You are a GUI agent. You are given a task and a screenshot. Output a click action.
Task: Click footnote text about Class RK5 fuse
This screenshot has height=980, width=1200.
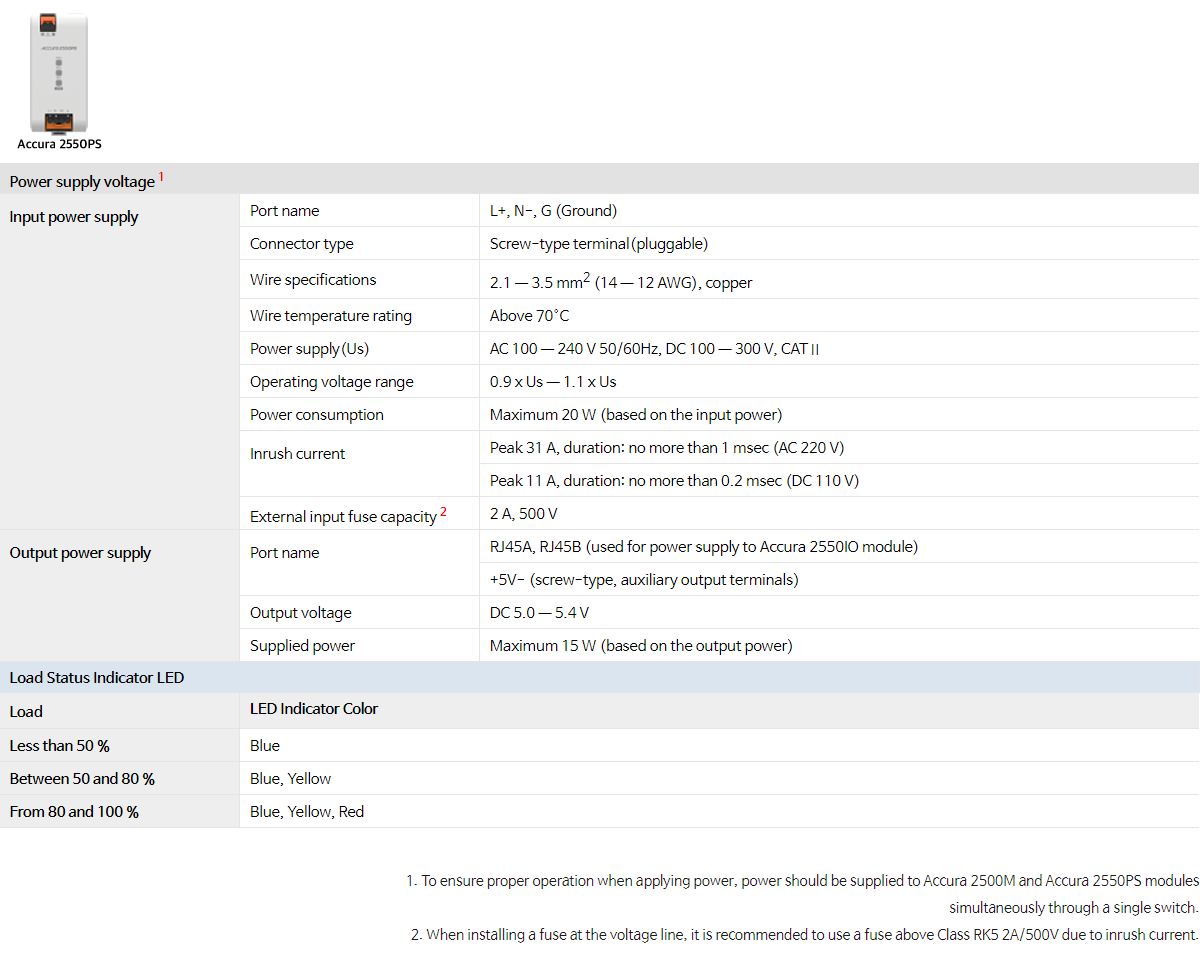coord(804,935)
